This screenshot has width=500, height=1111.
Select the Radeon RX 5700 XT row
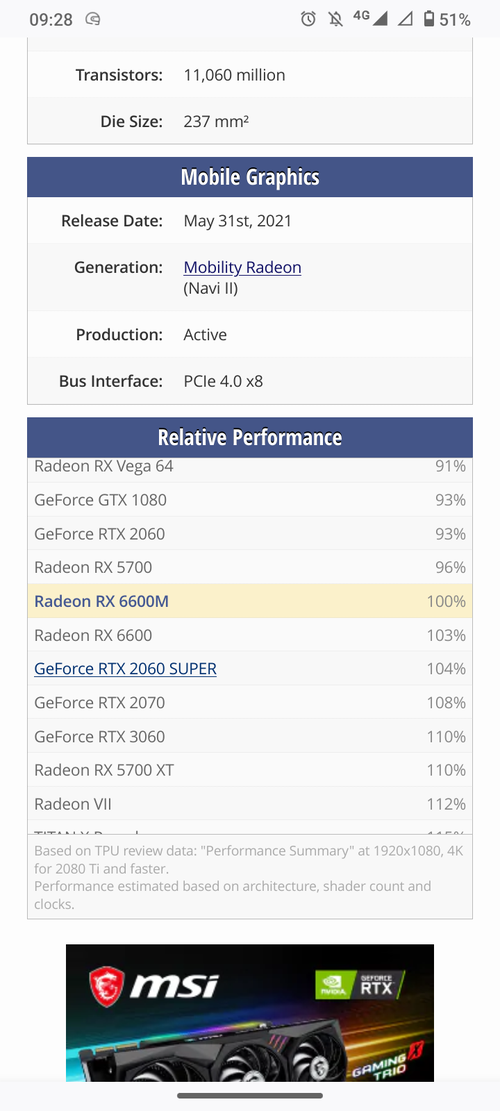(250, 770)
